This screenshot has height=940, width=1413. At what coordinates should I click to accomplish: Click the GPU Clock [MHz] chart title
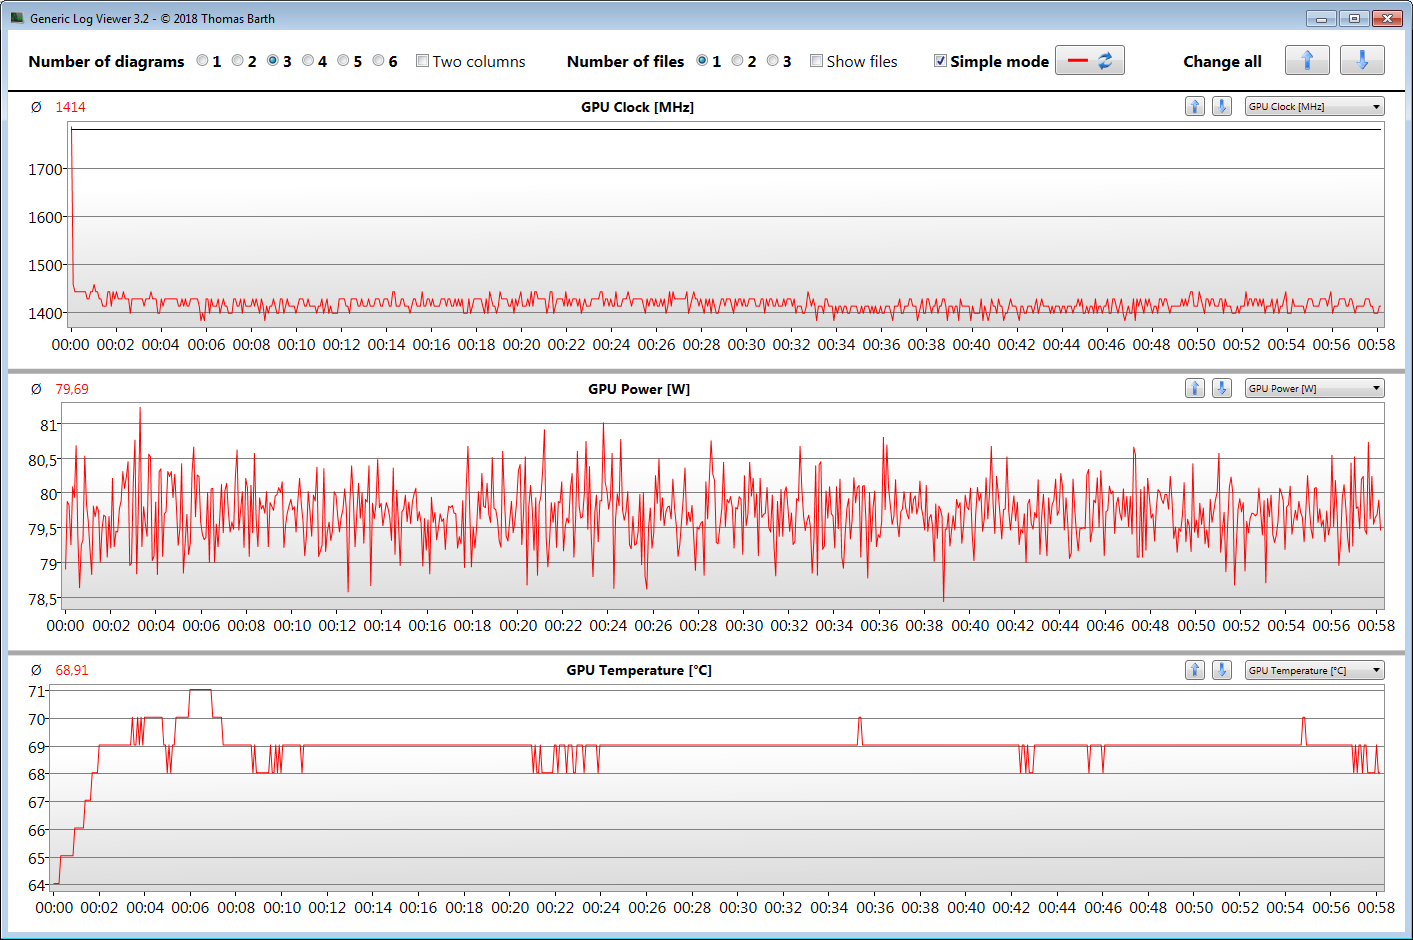click(637, 107)
